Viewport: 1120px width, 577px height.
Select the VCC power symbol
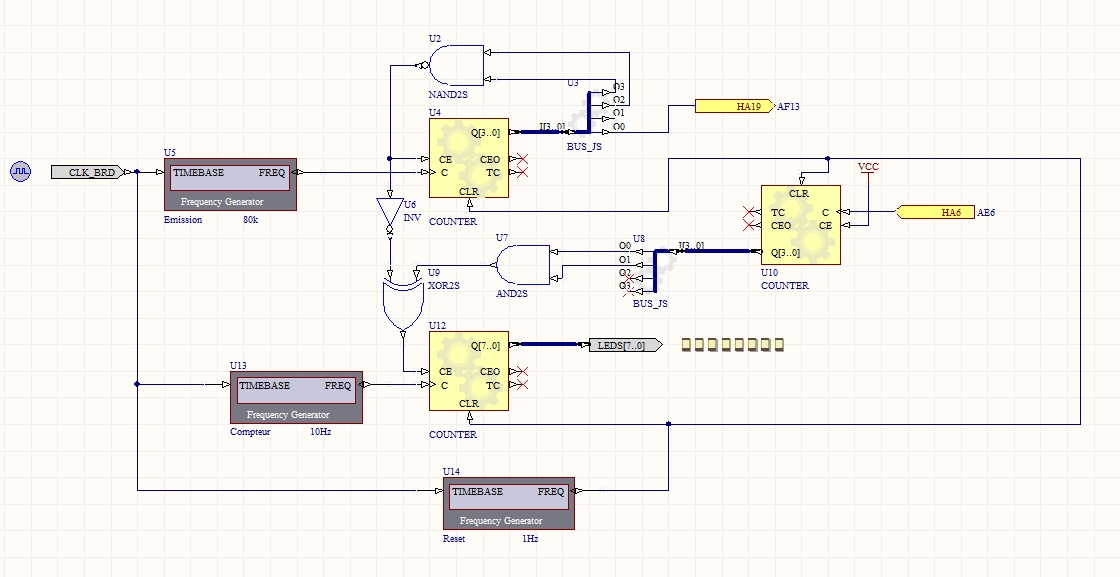pyautogui.click(x=868, y=168)
